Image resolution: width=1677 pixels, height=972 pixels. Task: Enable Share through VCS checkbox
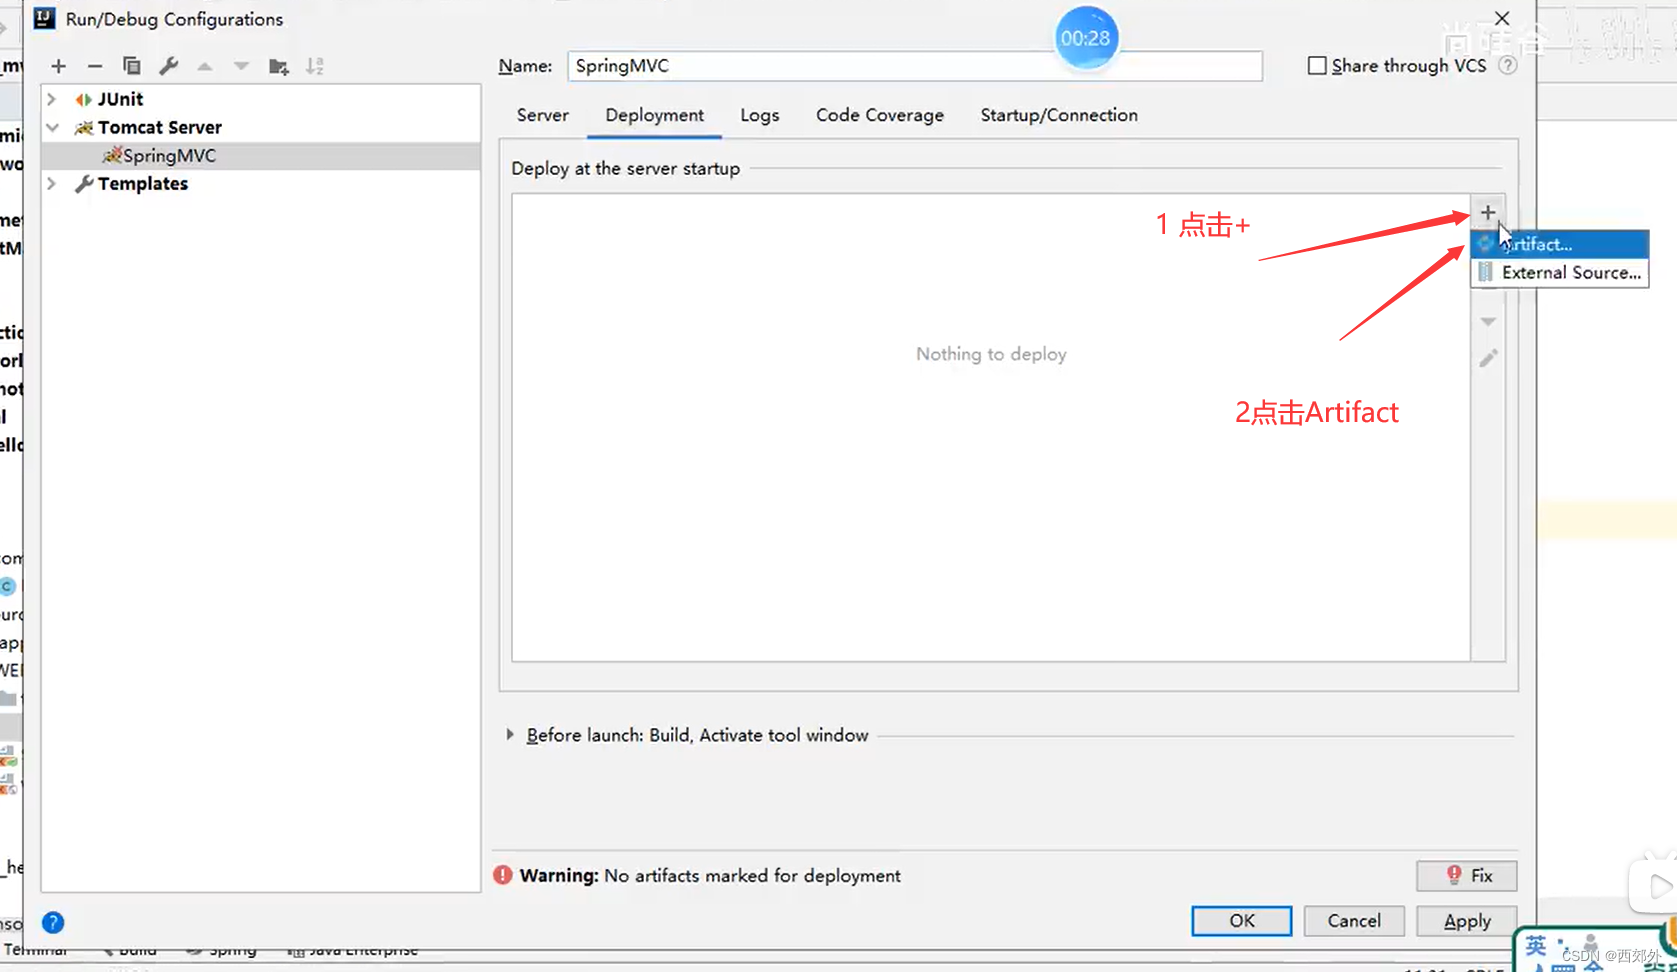click(1317, 65)
